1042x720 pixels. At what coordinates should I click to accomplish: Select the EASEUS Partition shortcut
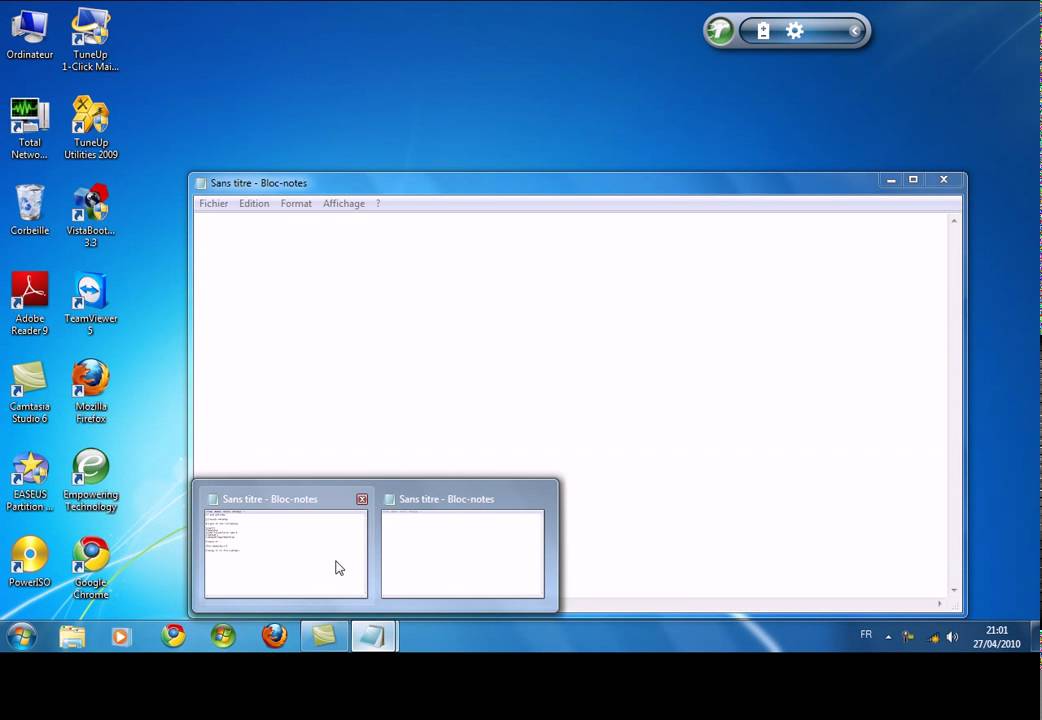click(29, 481)
